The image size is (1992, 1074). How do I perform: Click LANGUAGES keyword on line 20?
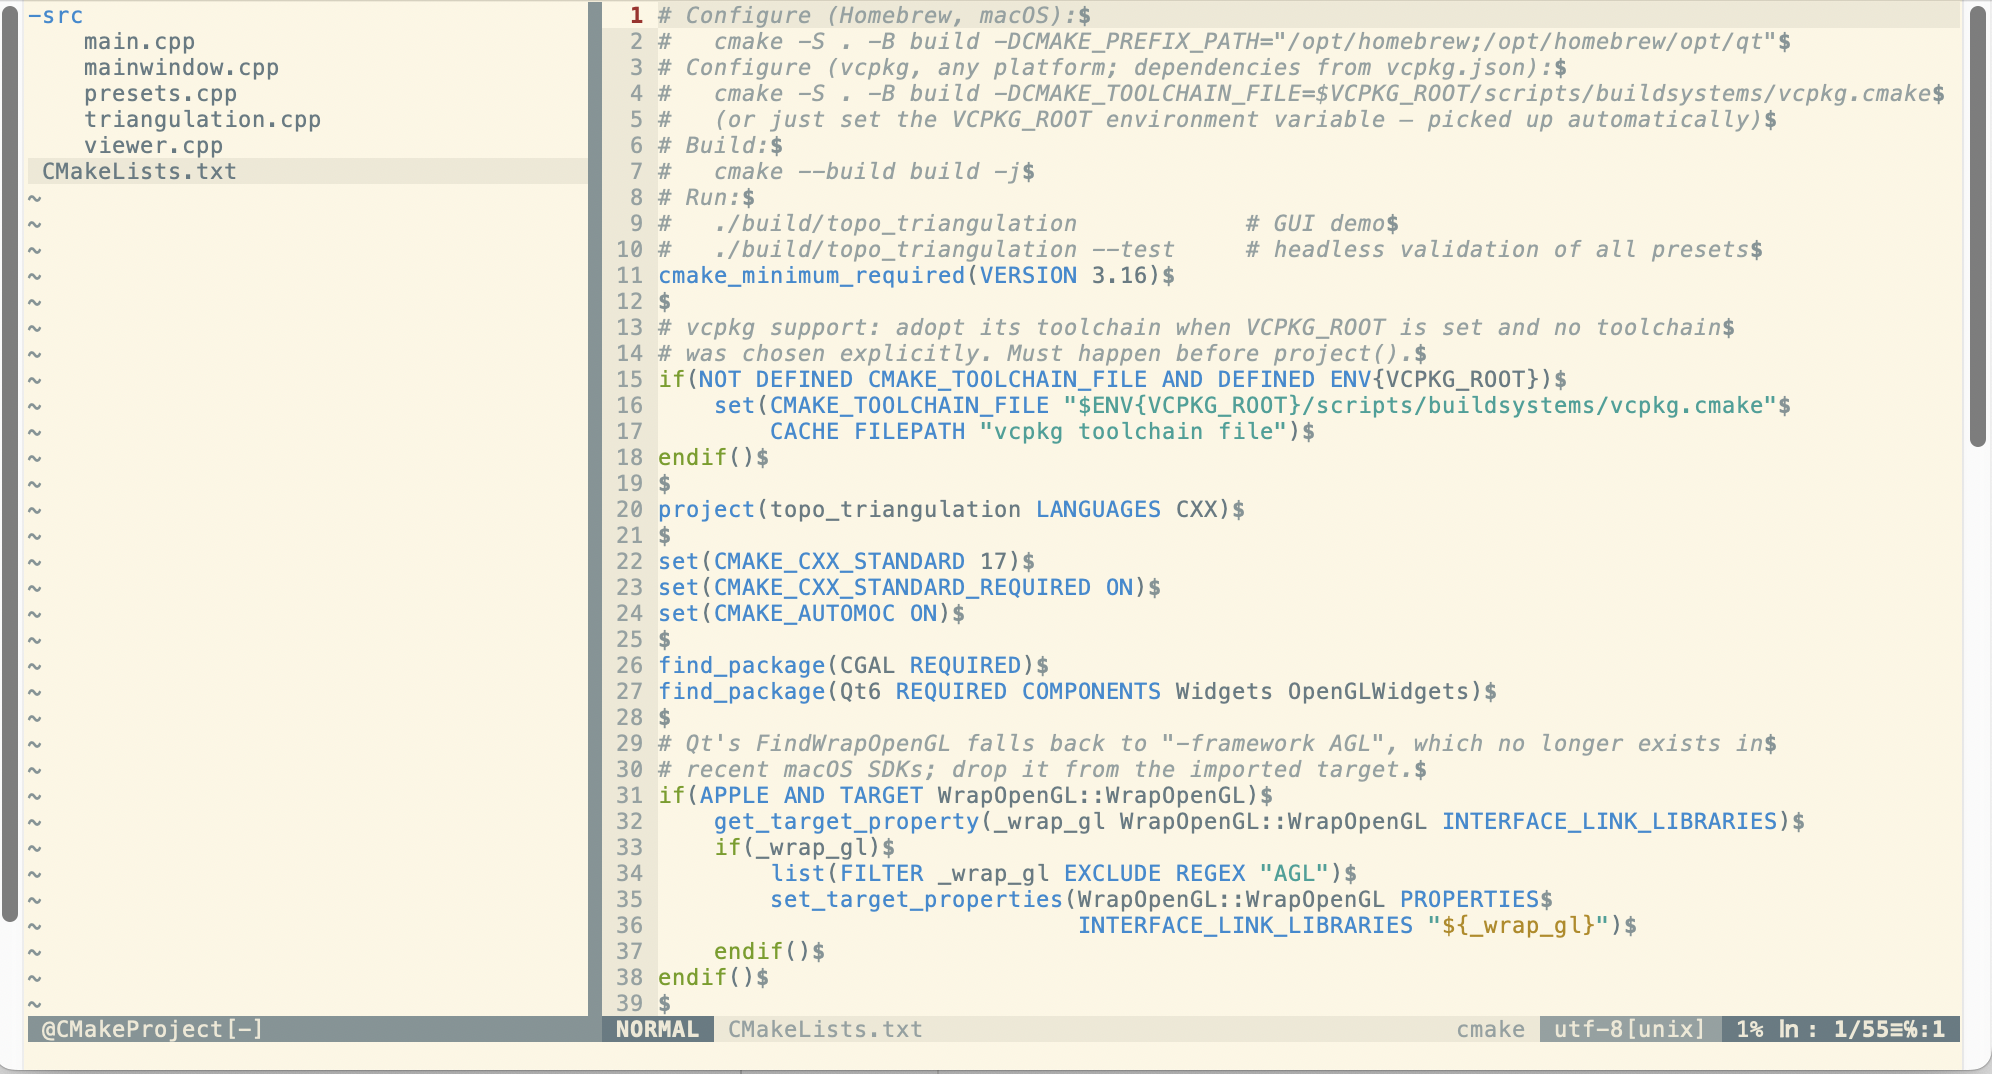coord(1098,510)
